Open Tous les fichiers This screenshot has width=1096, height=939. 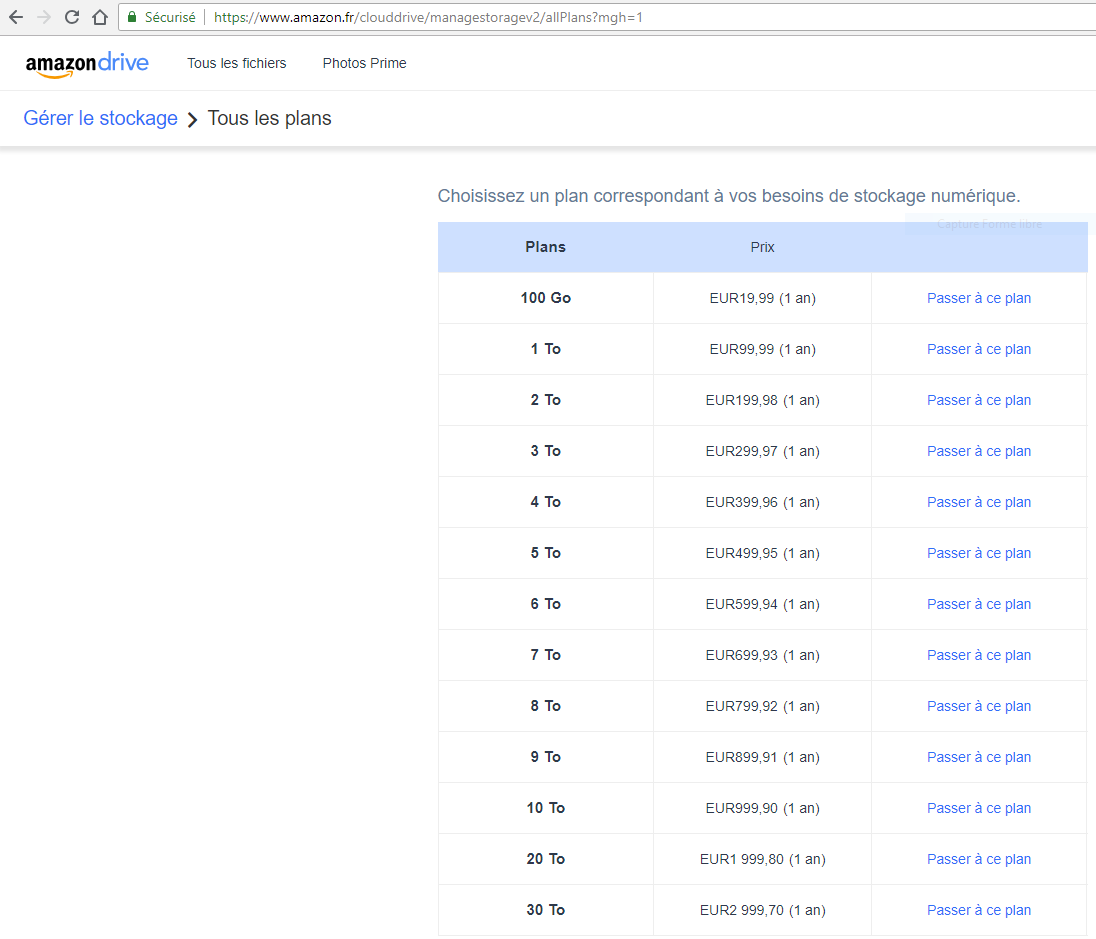click(236, 63)
